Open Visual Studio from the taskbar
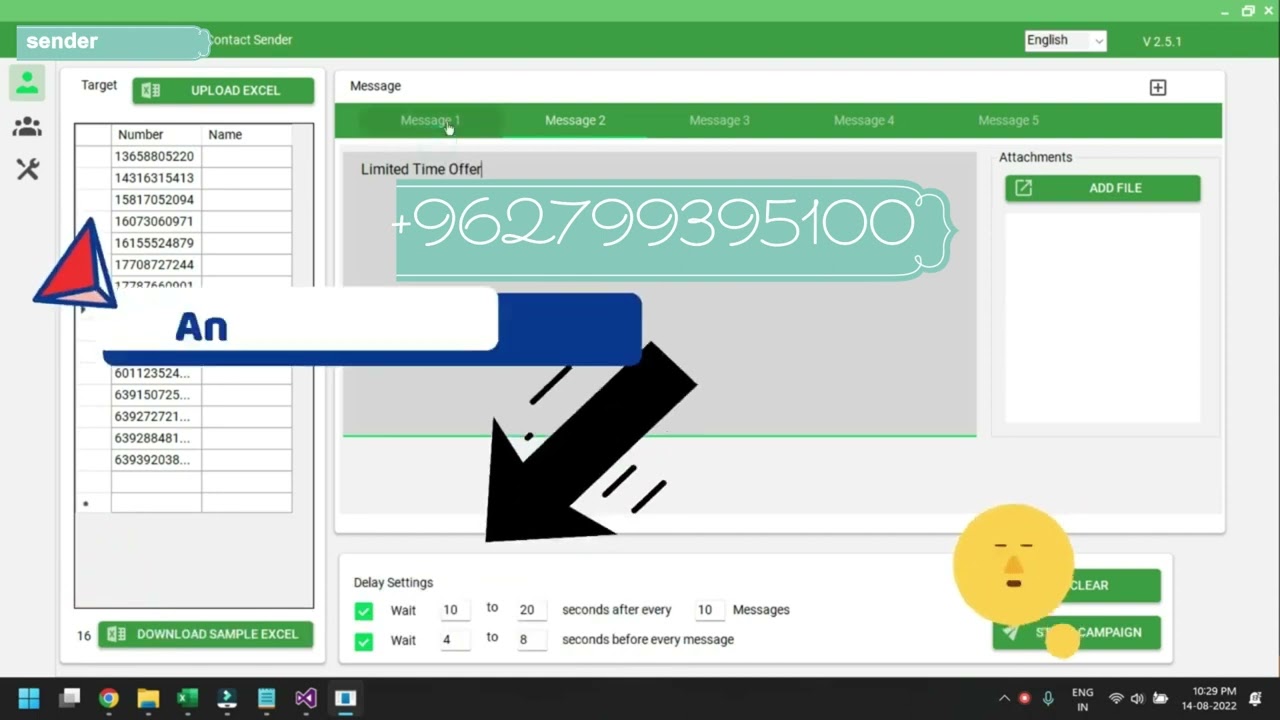This screenshot has height=720, width=1280. [306, 698]
